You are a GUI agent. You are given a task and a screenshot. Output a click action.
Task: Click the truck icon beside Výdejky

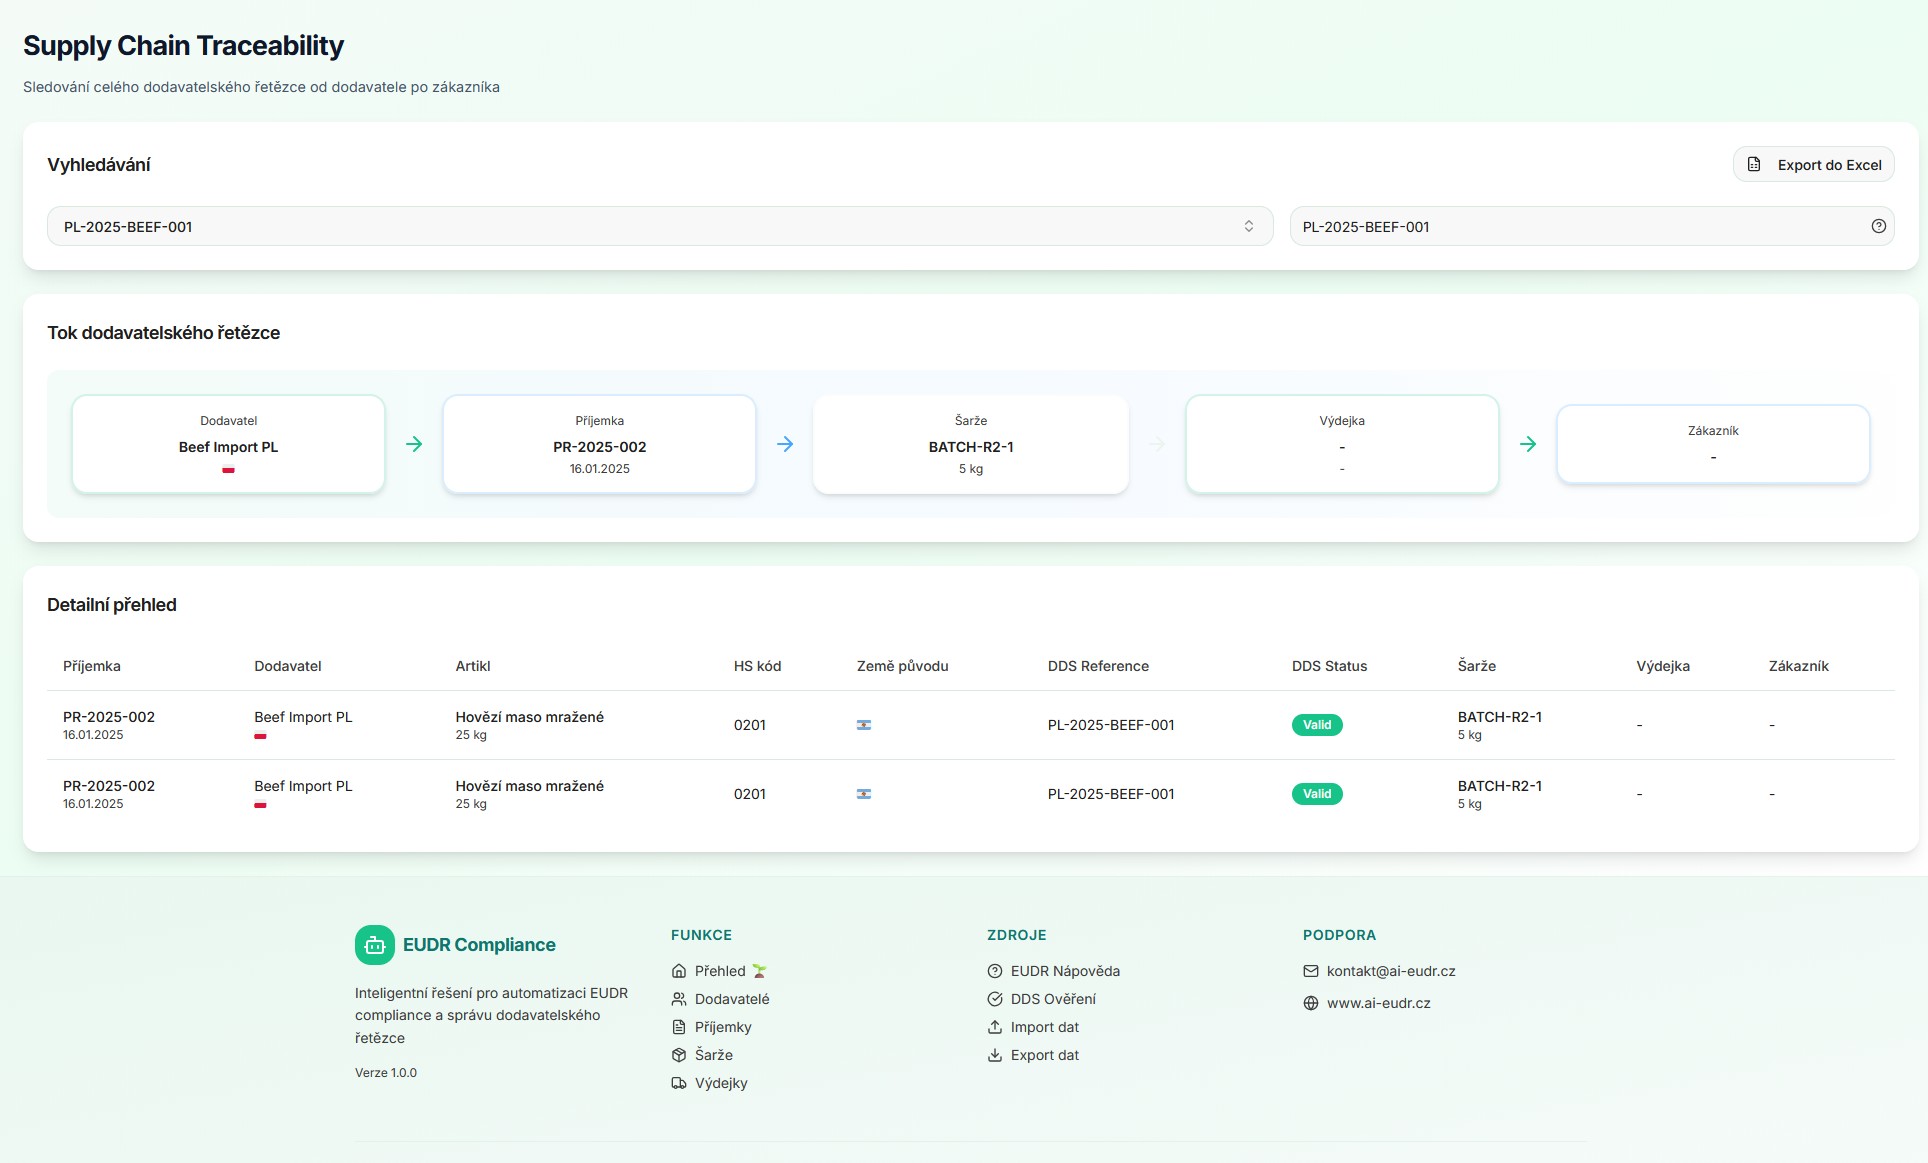click(x=679, y=1083)
